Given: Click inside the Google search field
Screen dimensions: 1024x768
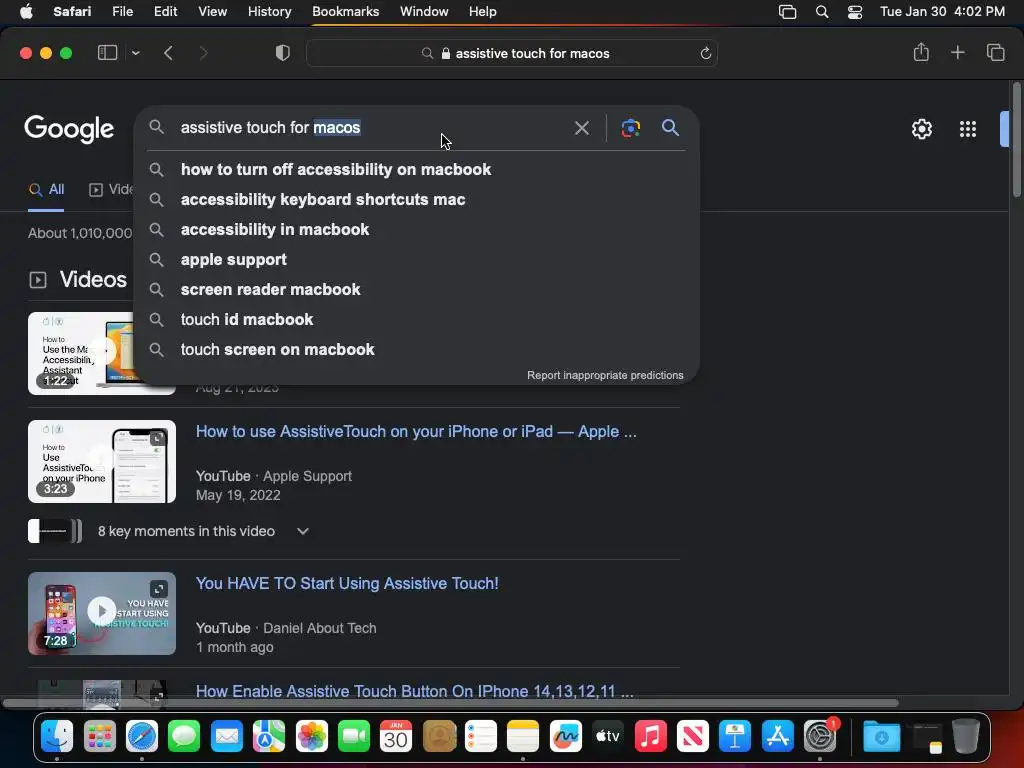Looking at the screenshot, I should tap(372, 127).
